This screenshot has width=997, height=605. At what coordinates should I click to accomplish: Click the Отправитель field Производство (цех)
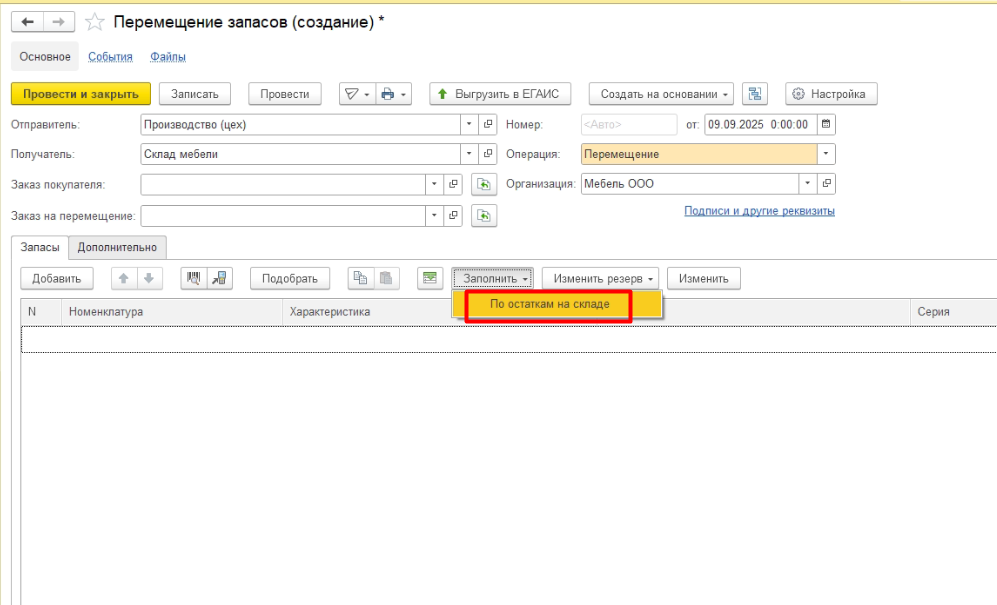300,125
